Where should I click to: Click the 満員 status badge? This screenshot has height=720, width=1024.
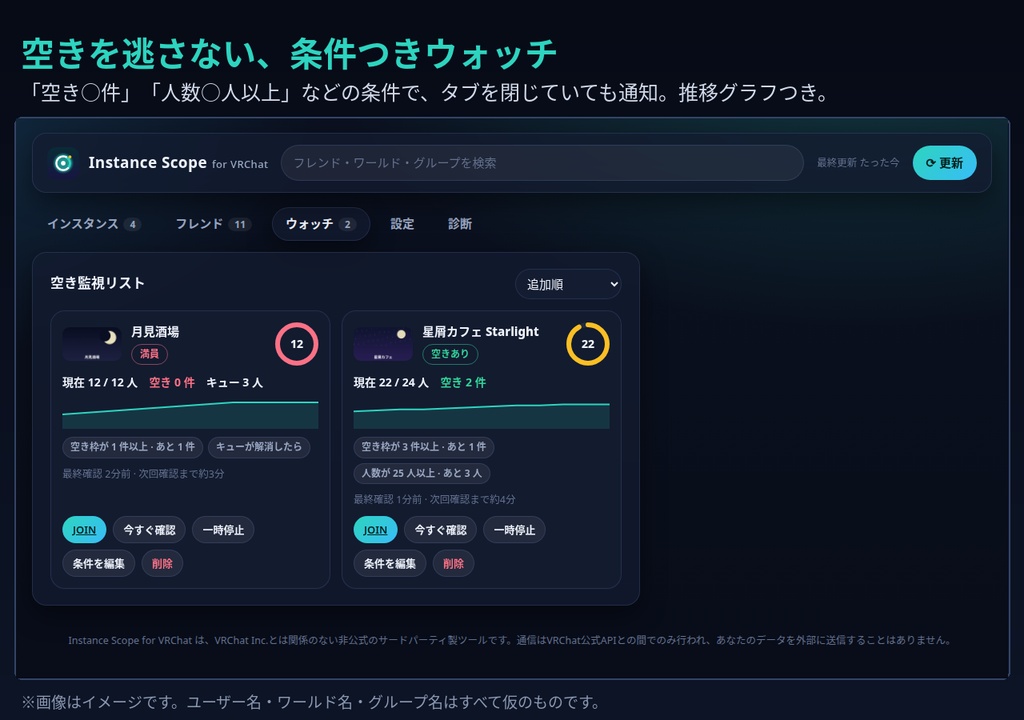[150, 353]
